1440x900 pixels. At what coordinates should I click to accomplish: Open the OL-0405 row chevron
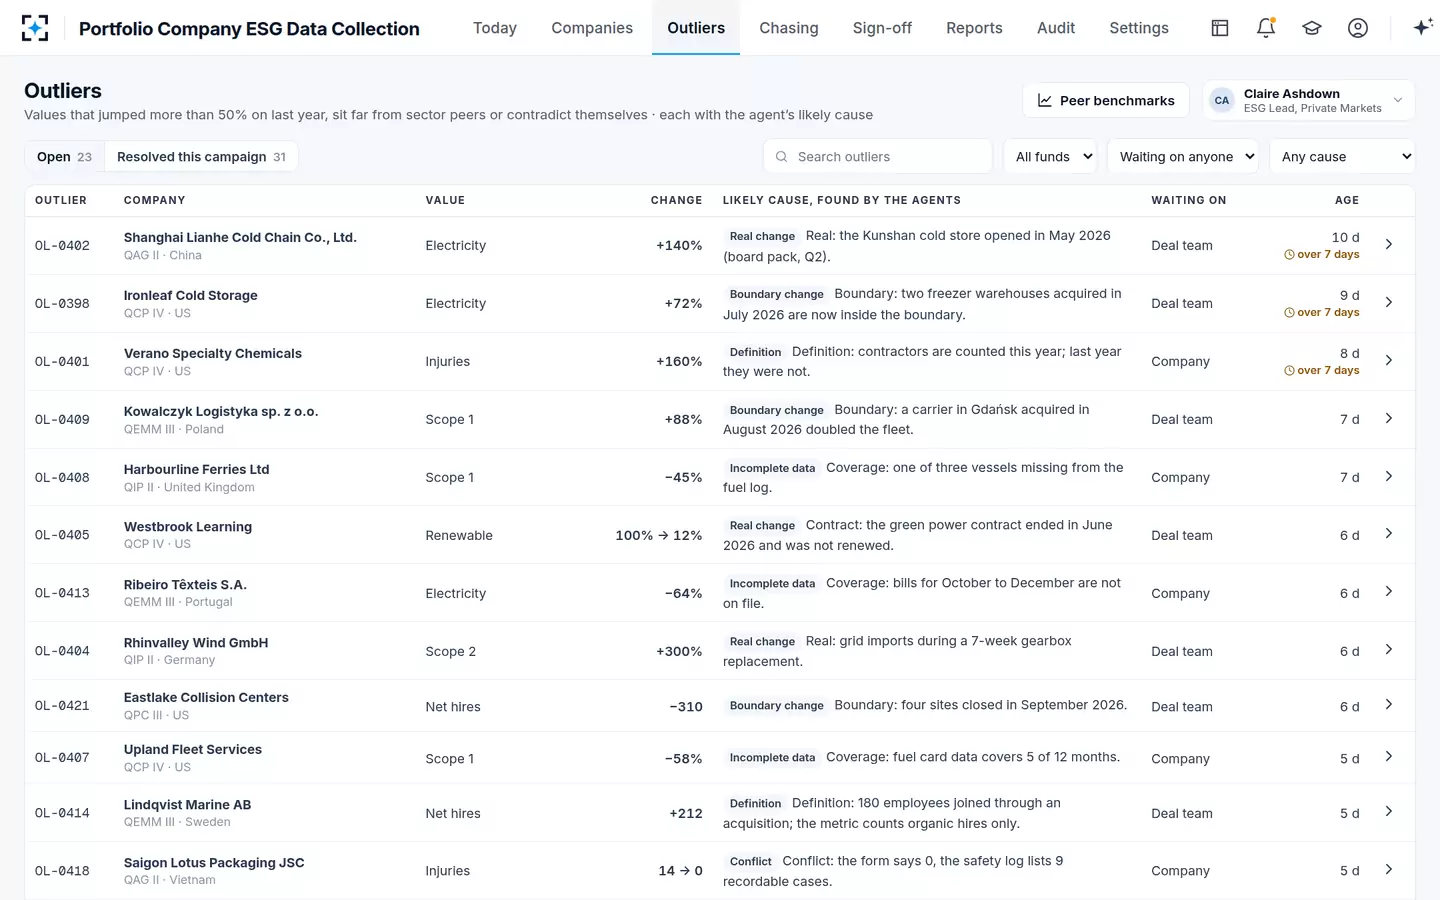tap(1389, 534)
